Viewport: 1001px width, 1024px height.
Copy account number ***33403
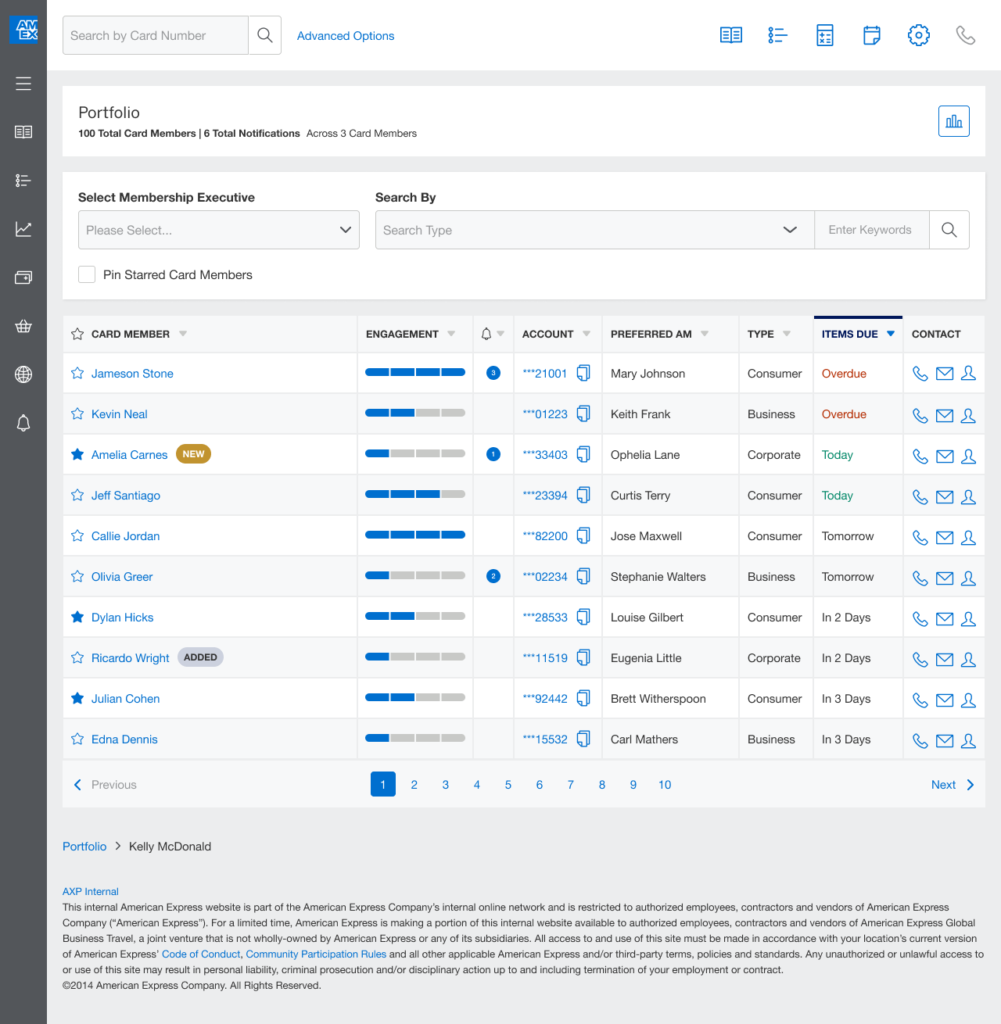pos(584,455)
